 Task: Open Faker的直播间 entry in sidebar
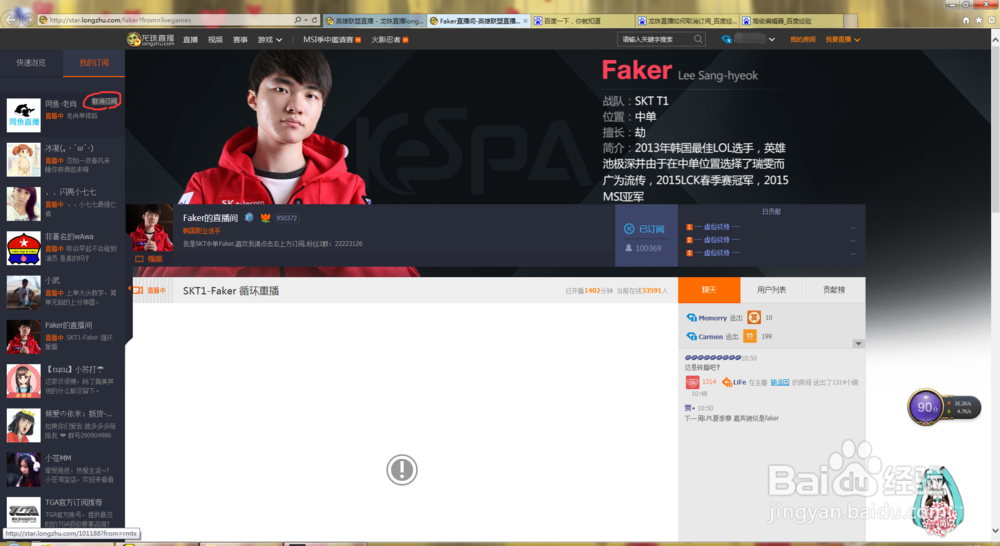tap(62, 336)
